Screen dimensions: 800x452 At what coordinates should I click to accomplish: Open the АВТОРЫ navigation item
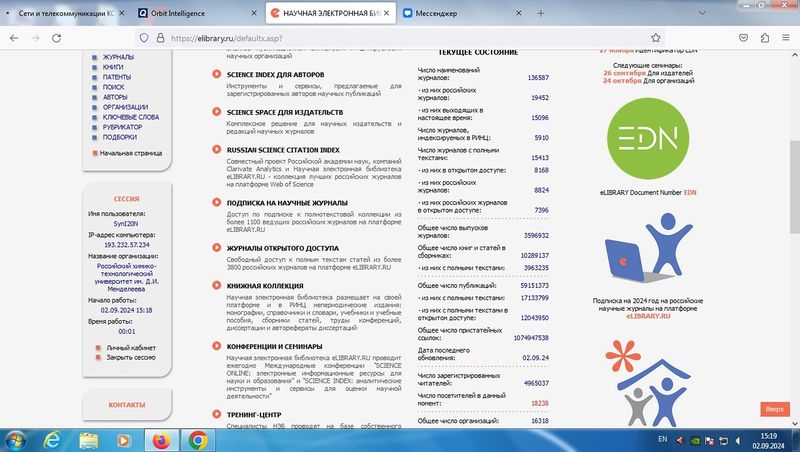[115, 97]
